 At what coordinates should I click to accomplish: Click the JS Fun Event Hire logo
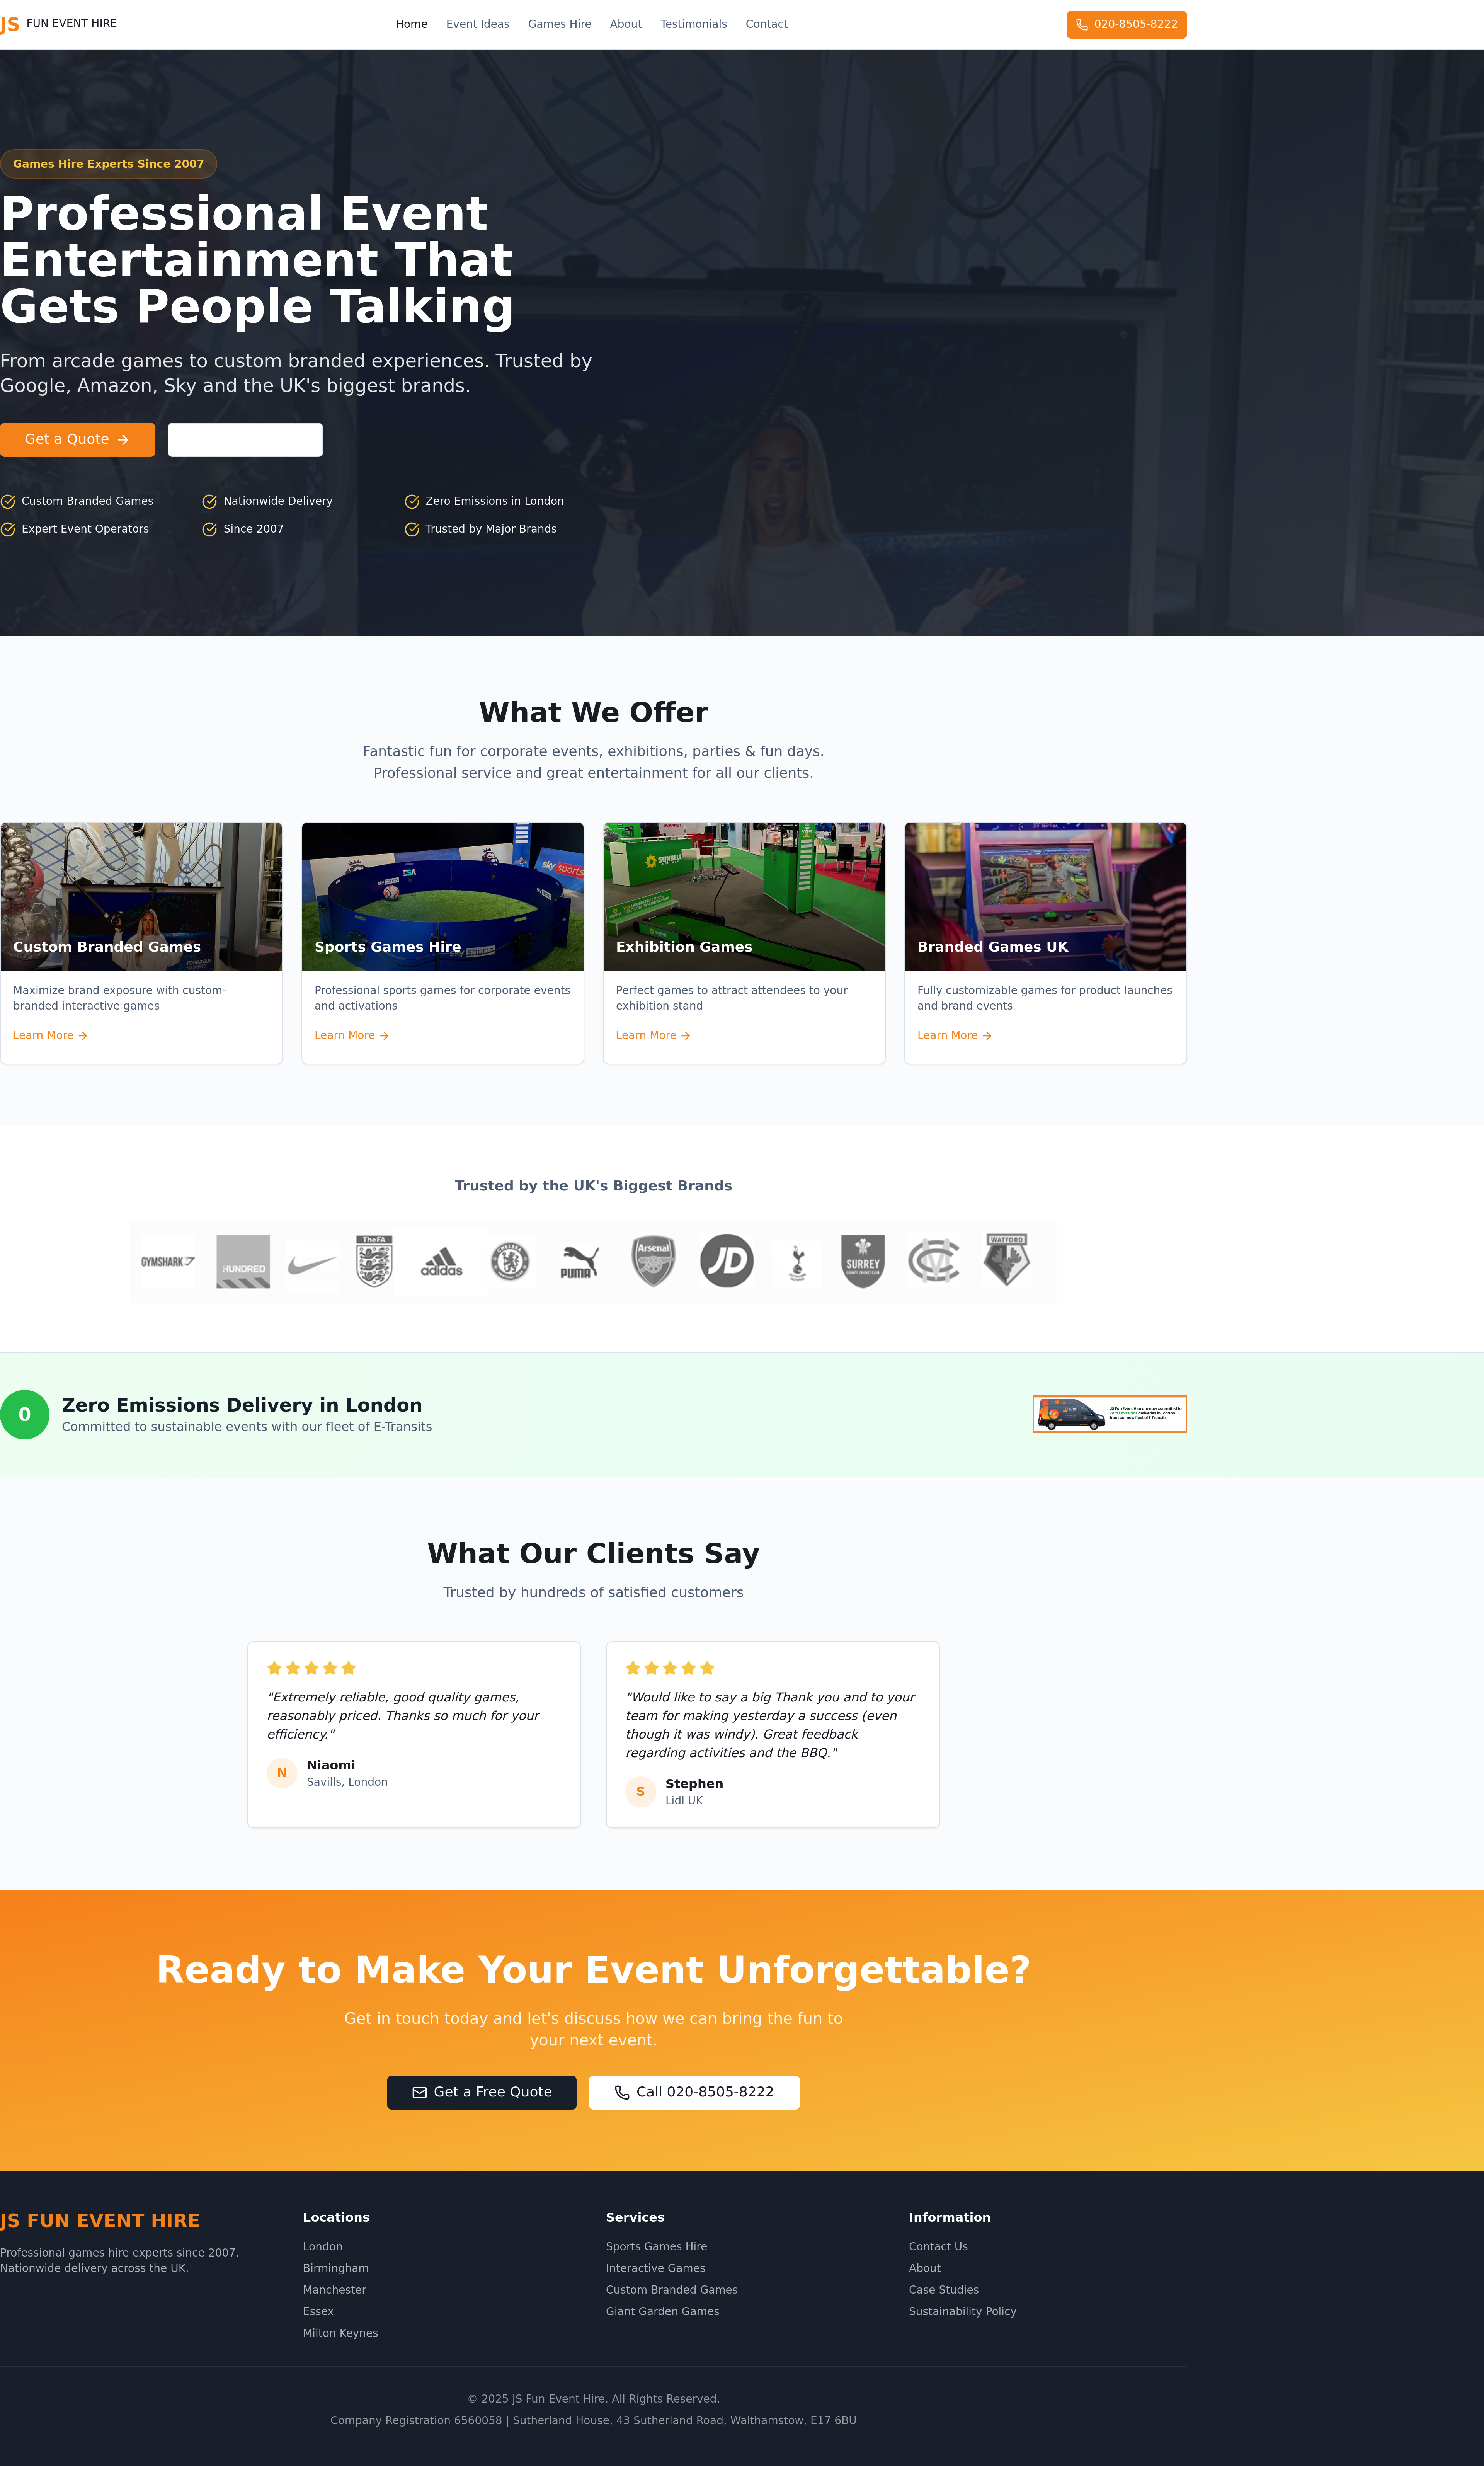click(x=58, y=24)
